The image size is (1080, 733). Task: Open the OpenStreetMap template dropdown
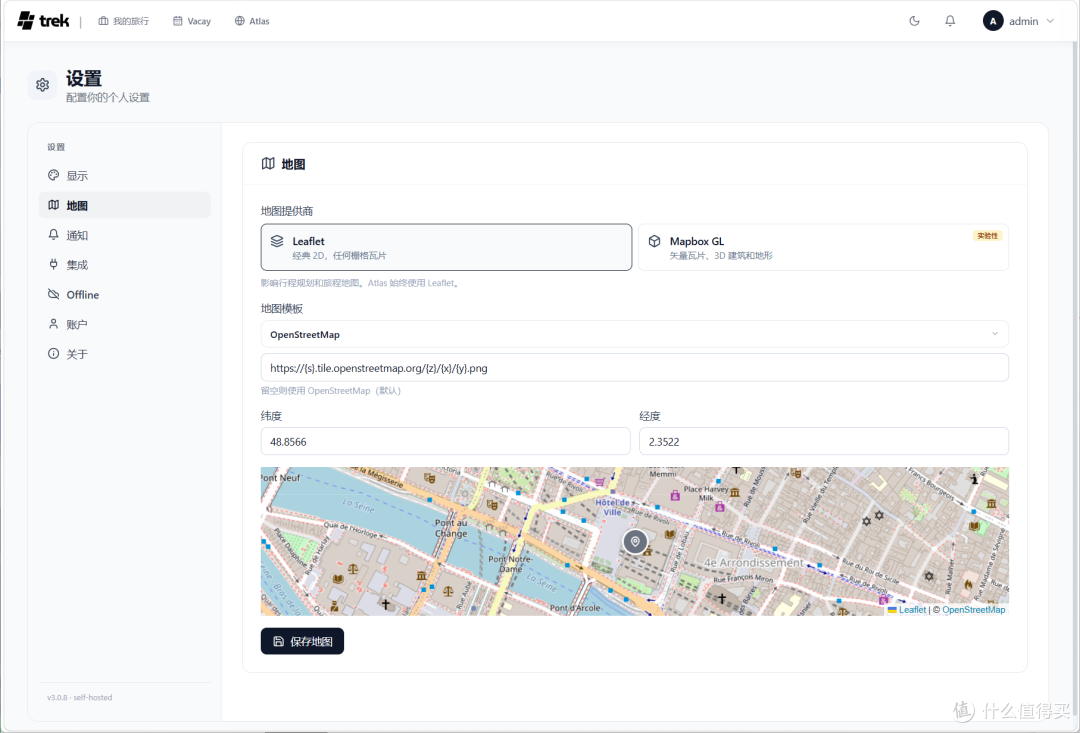click(634, 334)
